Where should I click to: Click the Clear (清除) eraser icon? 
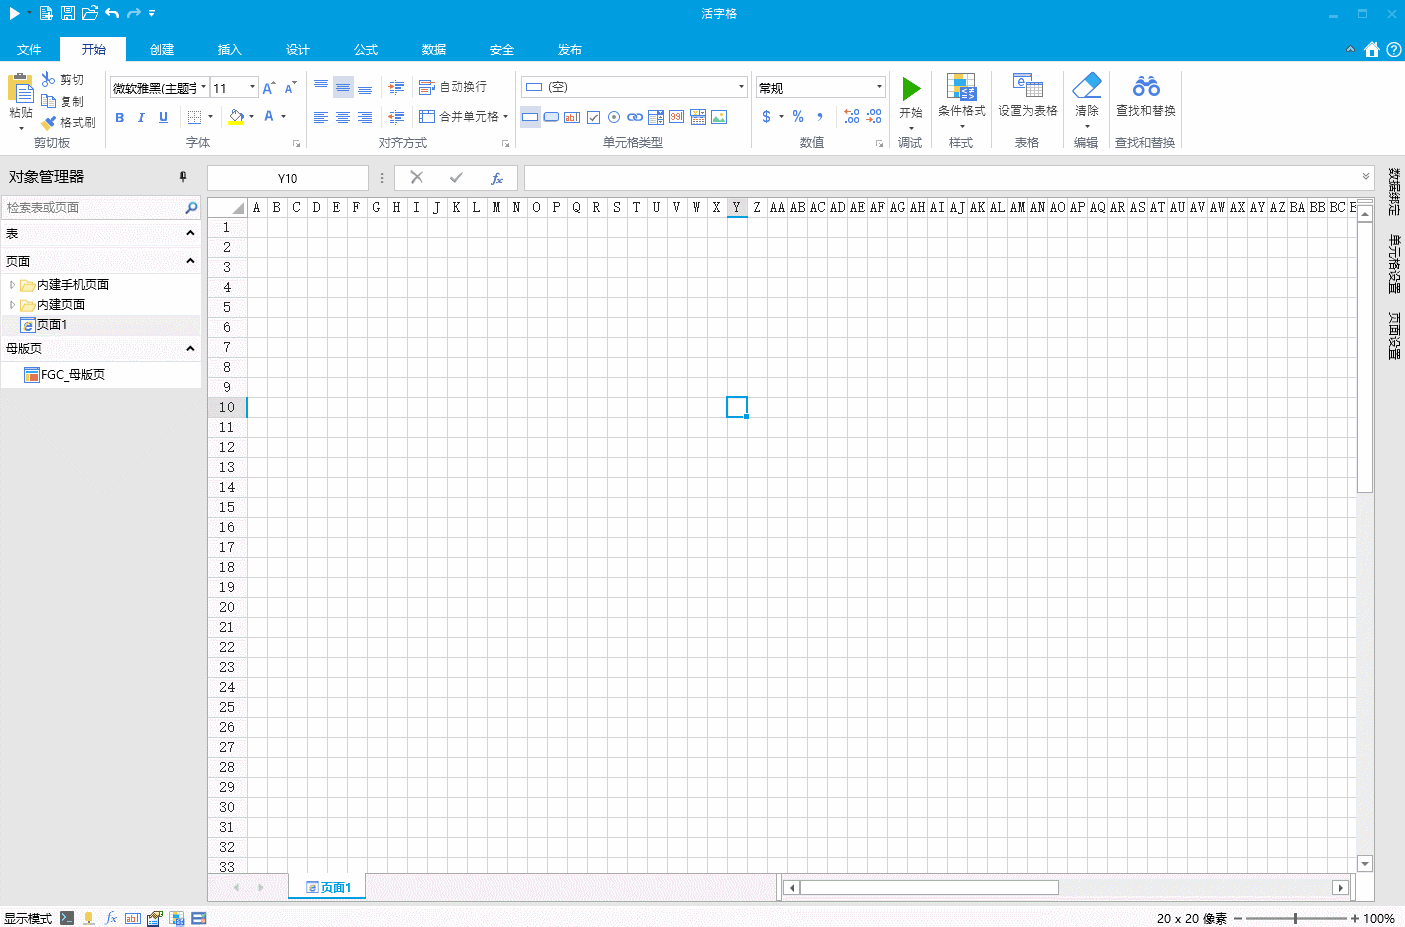point(1087,86)
